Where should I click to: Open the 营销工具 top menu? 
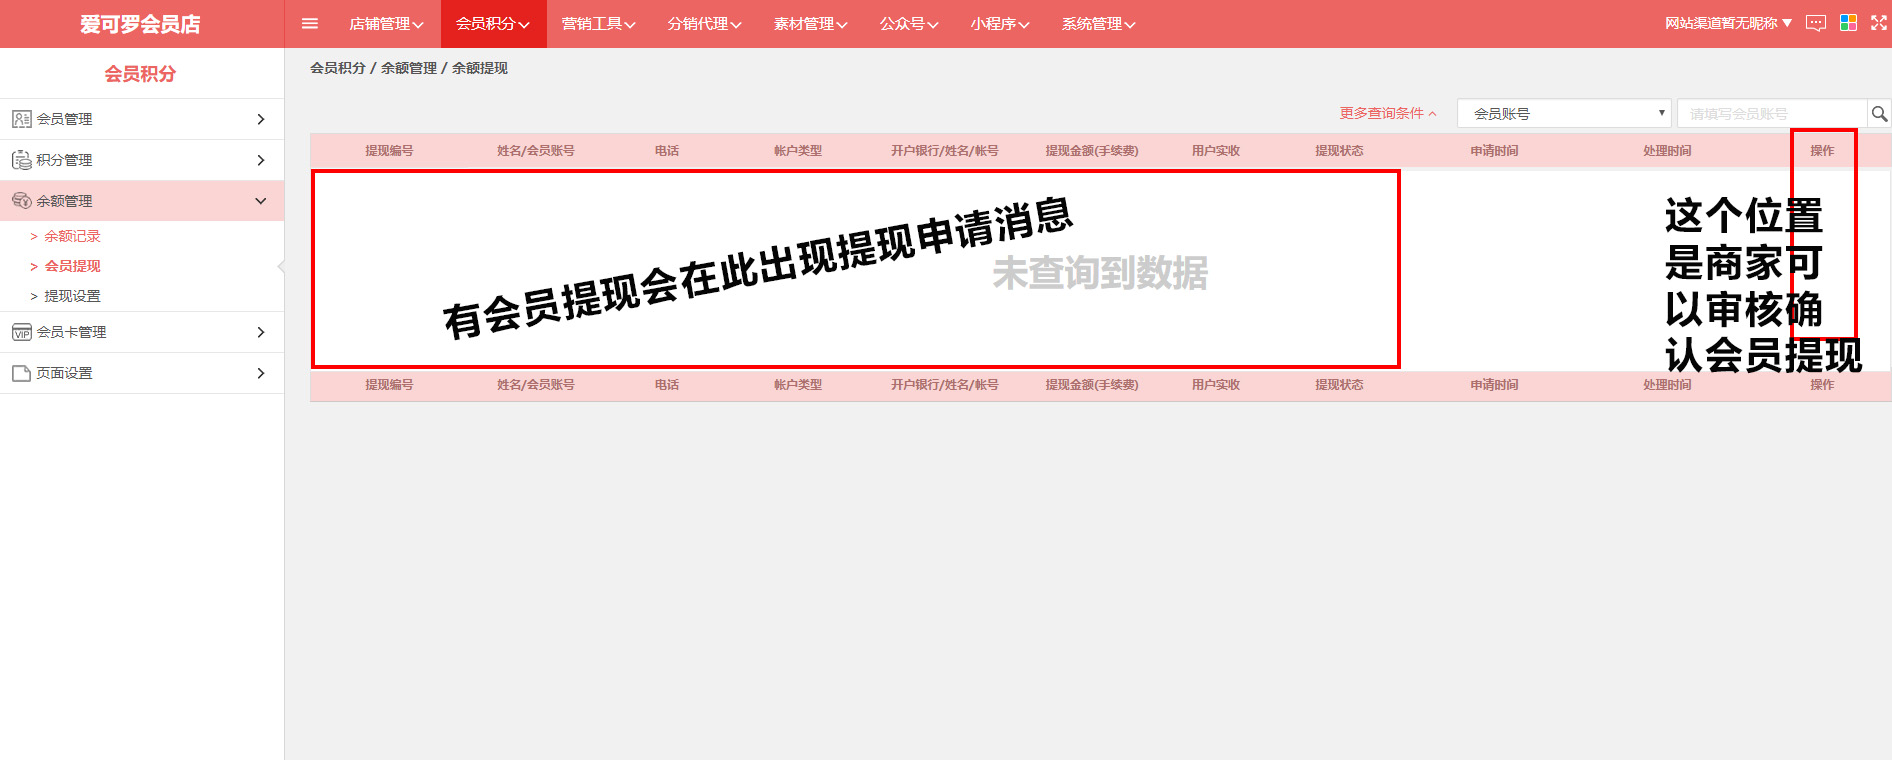[598, 24]
